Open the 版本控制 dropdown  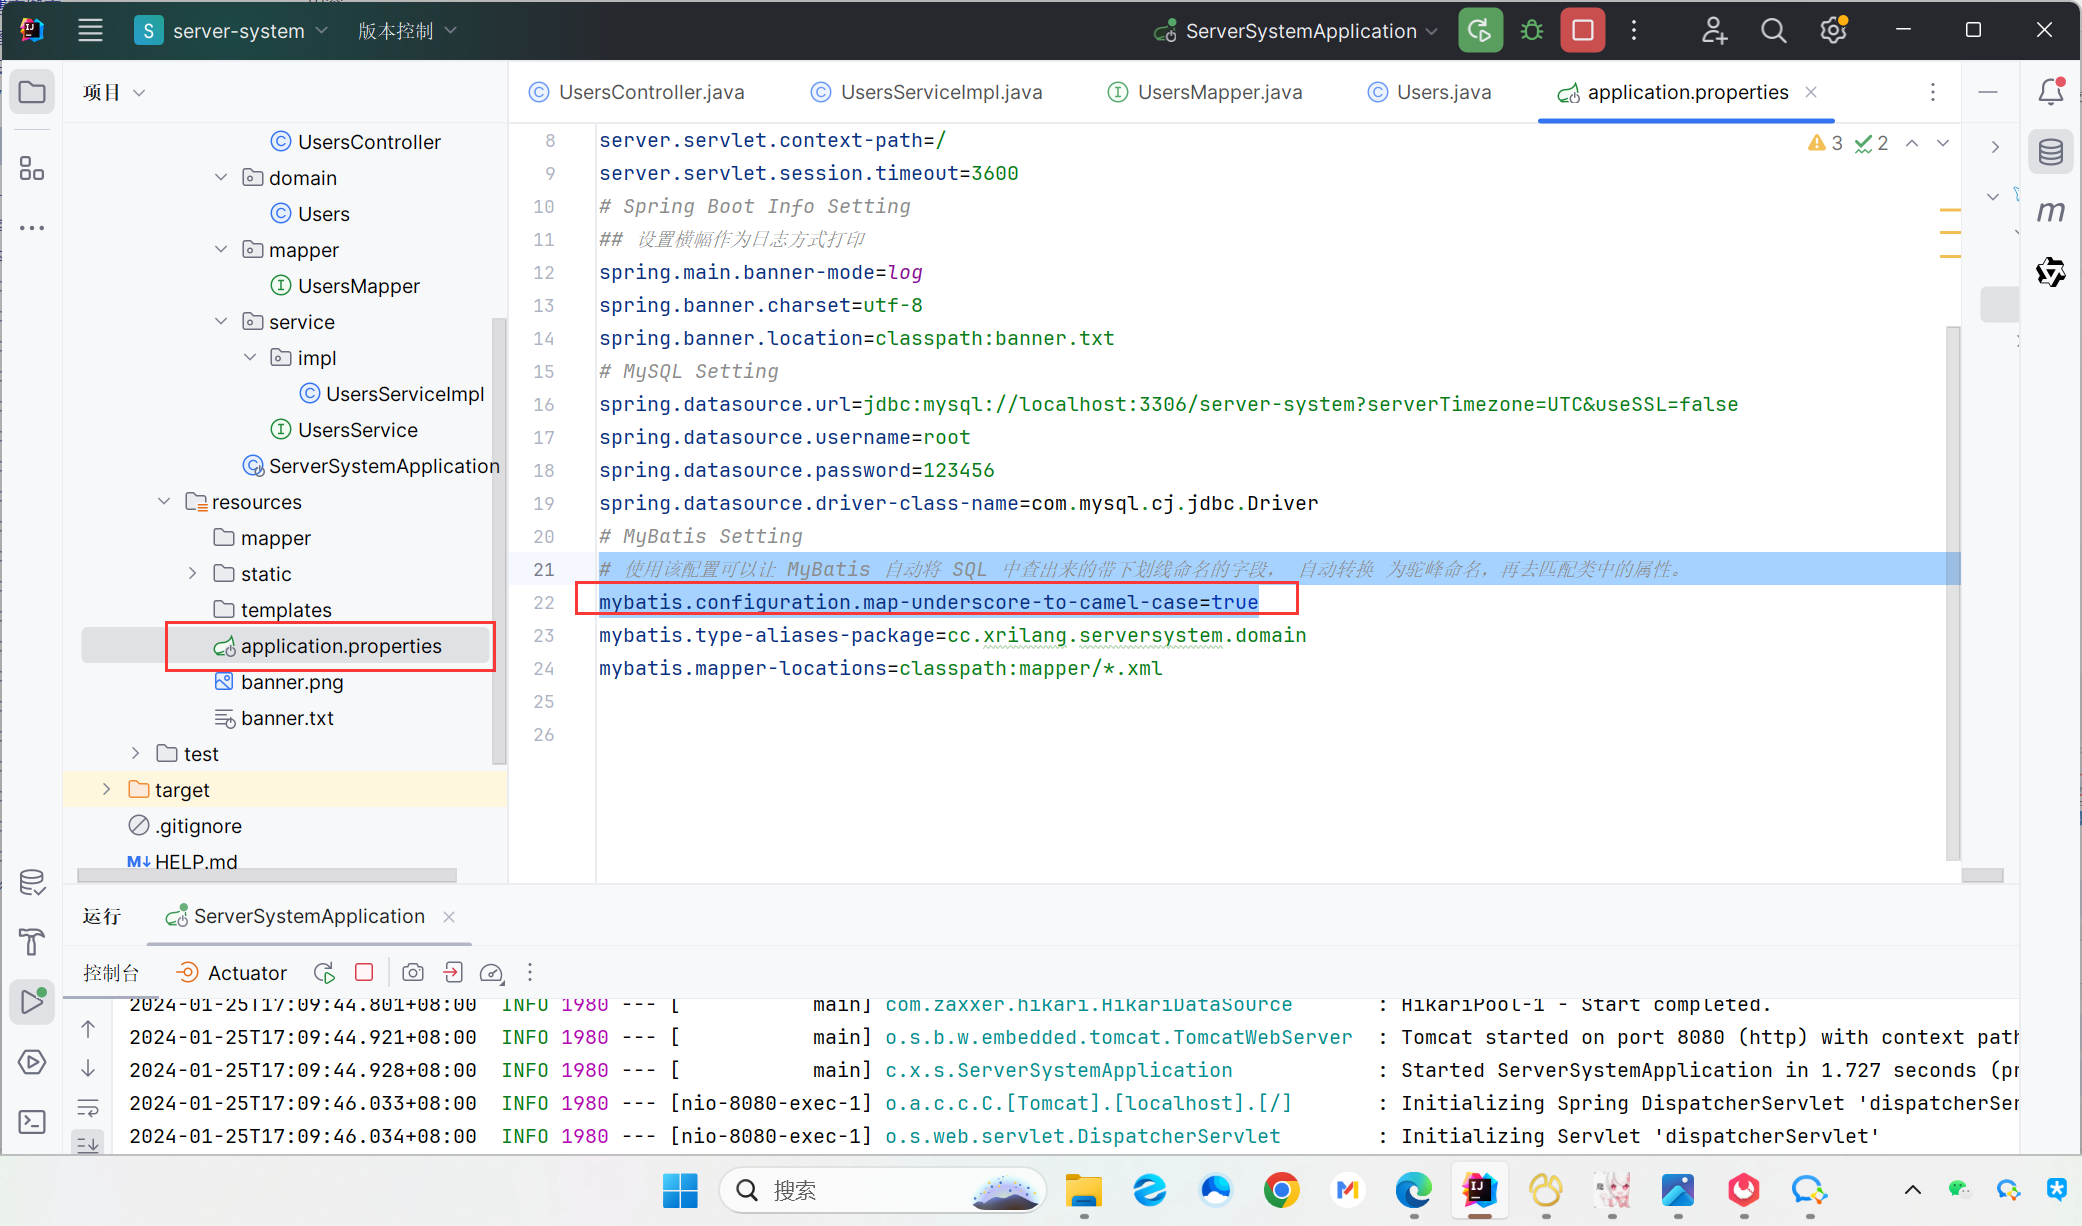point(407,31)
